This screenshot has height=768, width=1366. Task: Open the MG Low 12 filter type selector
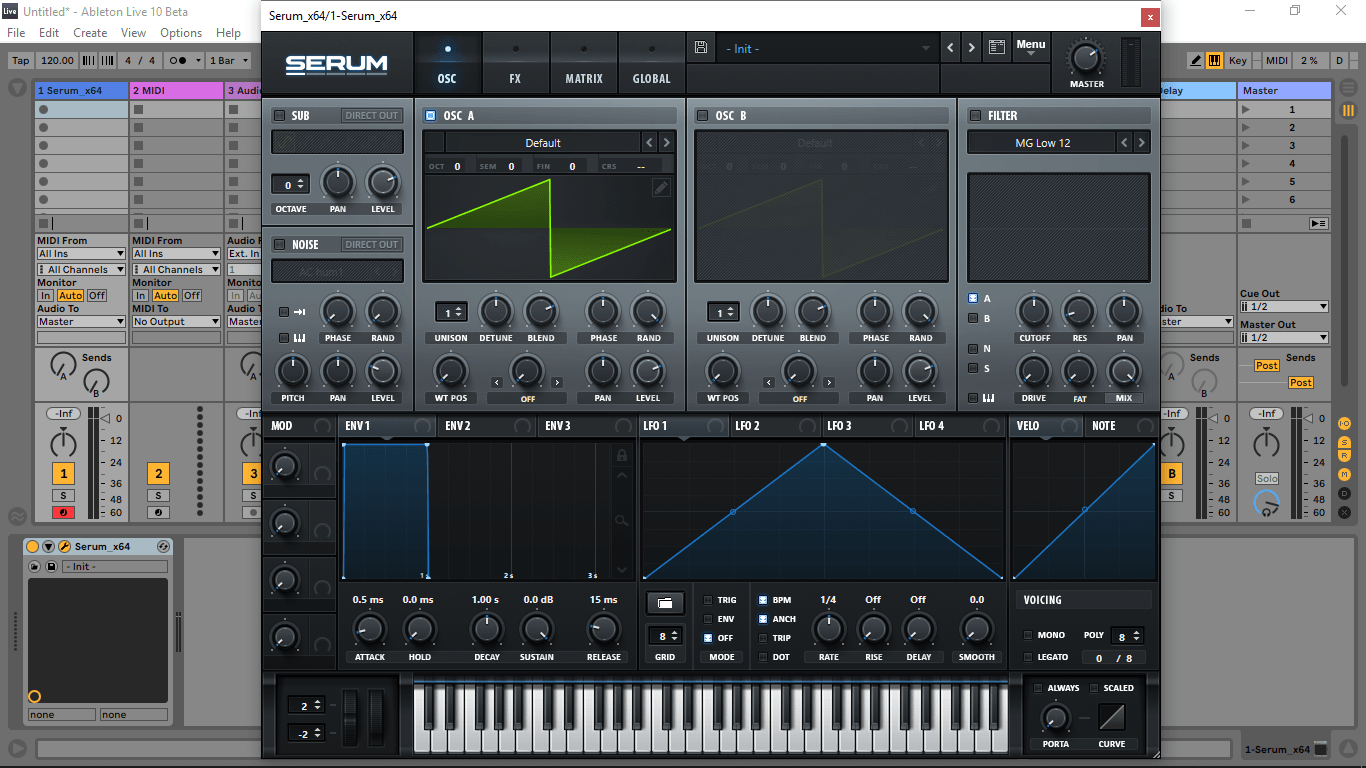[1042, 143]
